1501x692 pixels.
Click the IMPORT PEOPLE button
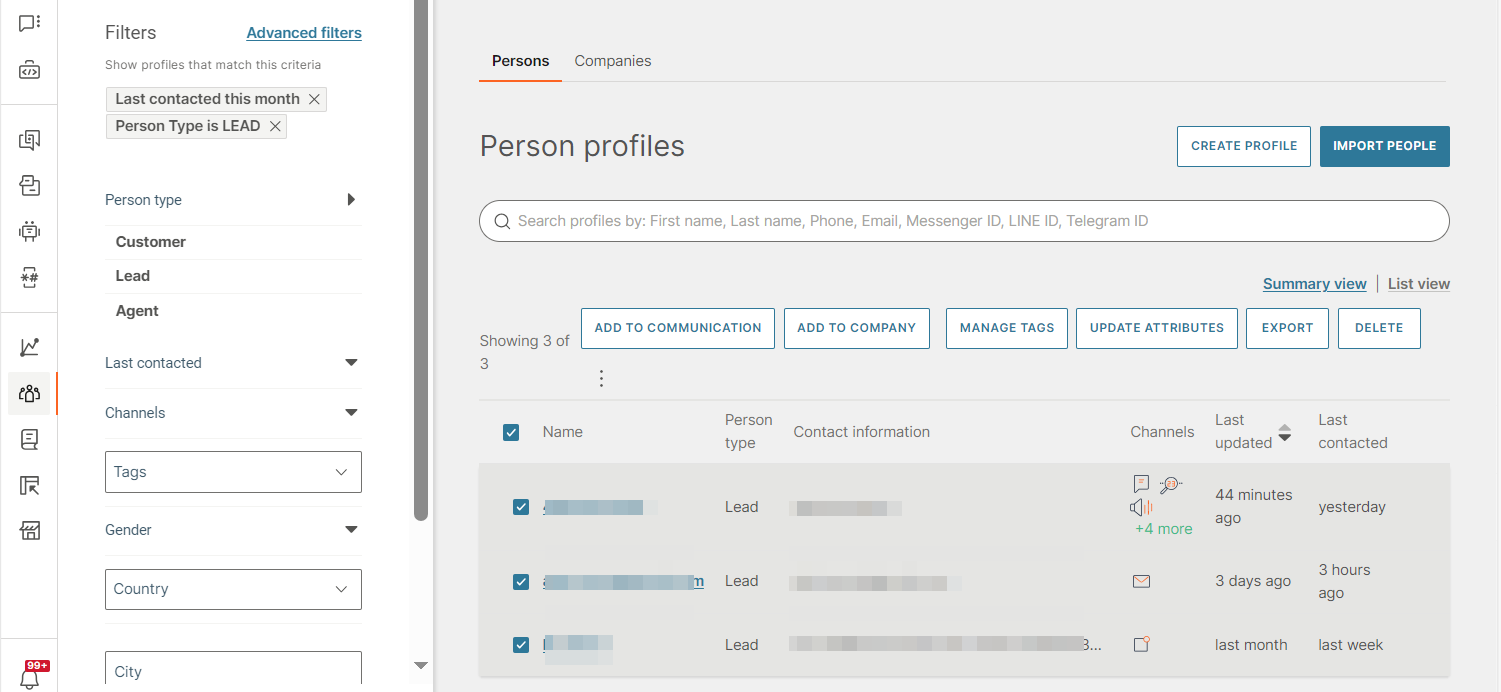click(x=1384, y=146)
